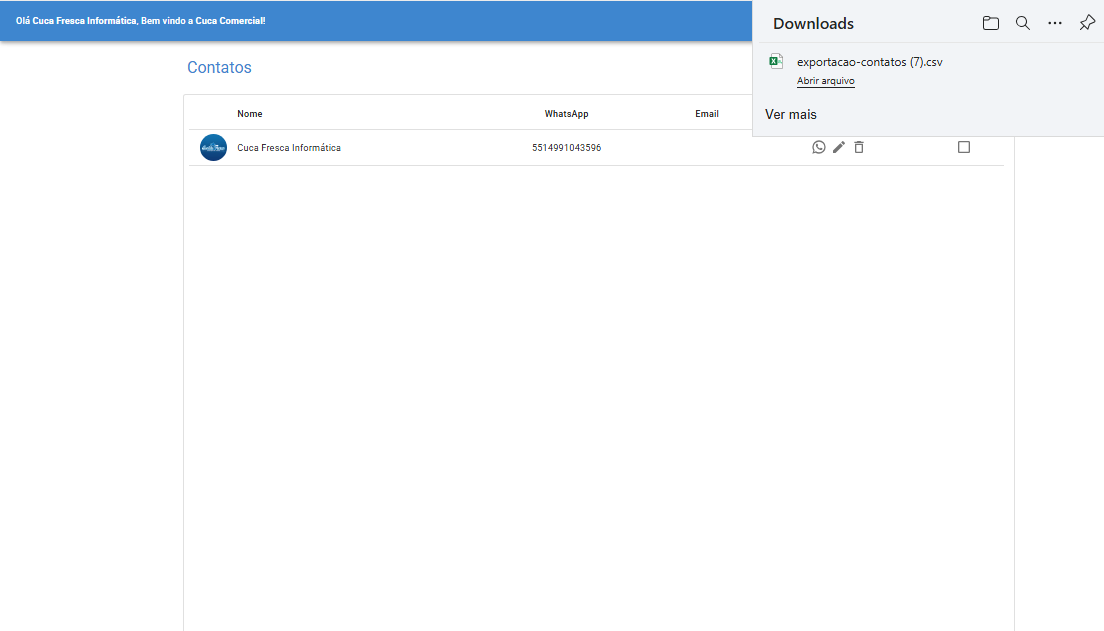Click Ver mais in Downloads
This screenshot has width=1104, height=631.
(791, 114)
